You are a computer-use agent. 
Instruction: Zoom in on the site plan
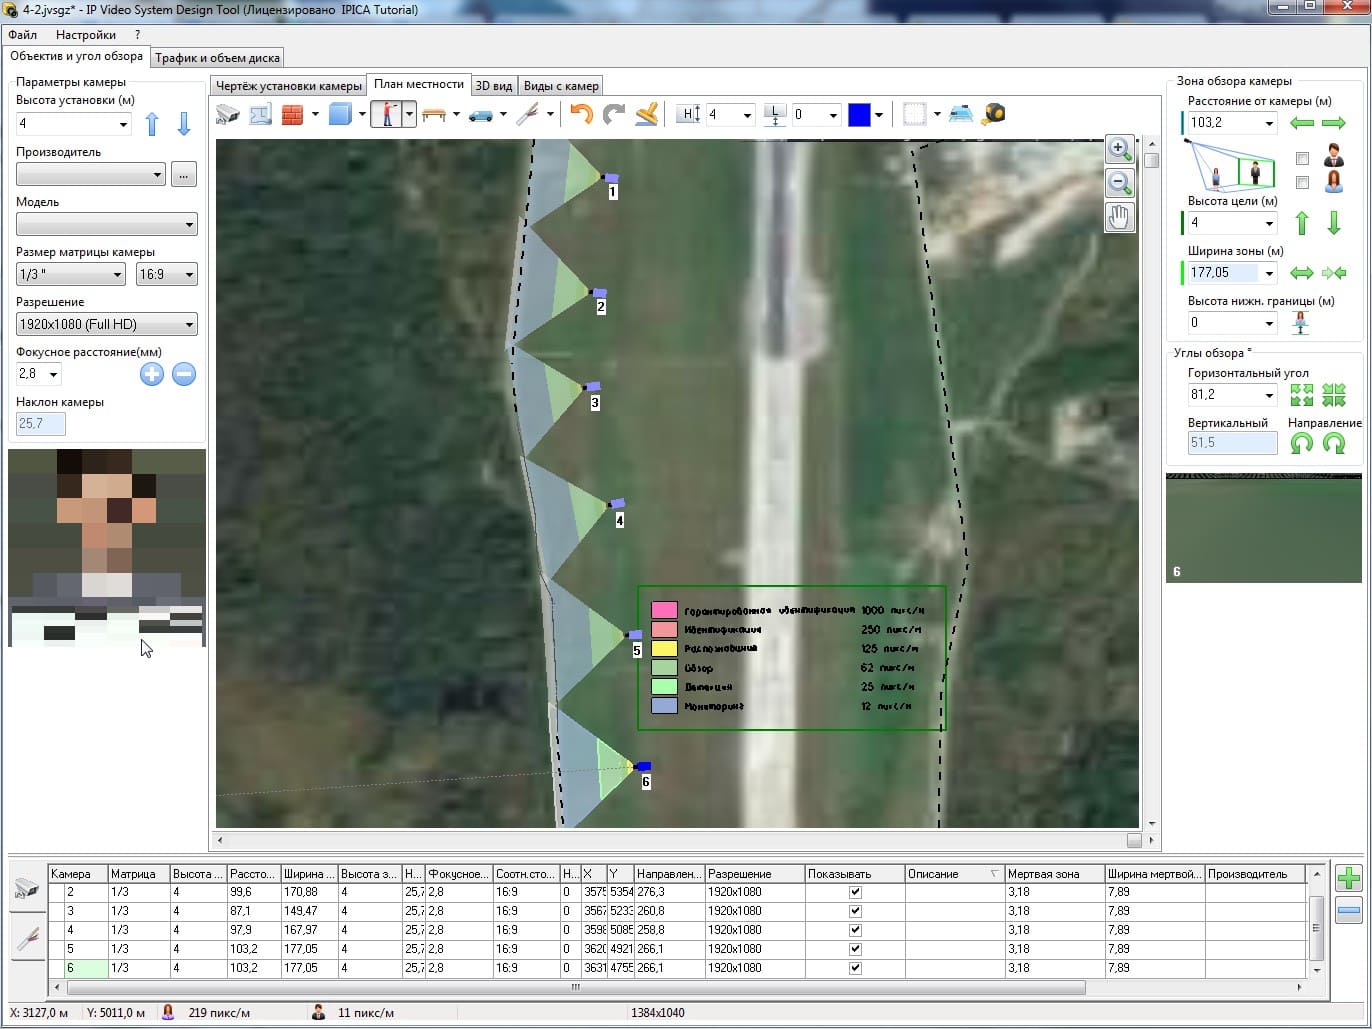1119,150
